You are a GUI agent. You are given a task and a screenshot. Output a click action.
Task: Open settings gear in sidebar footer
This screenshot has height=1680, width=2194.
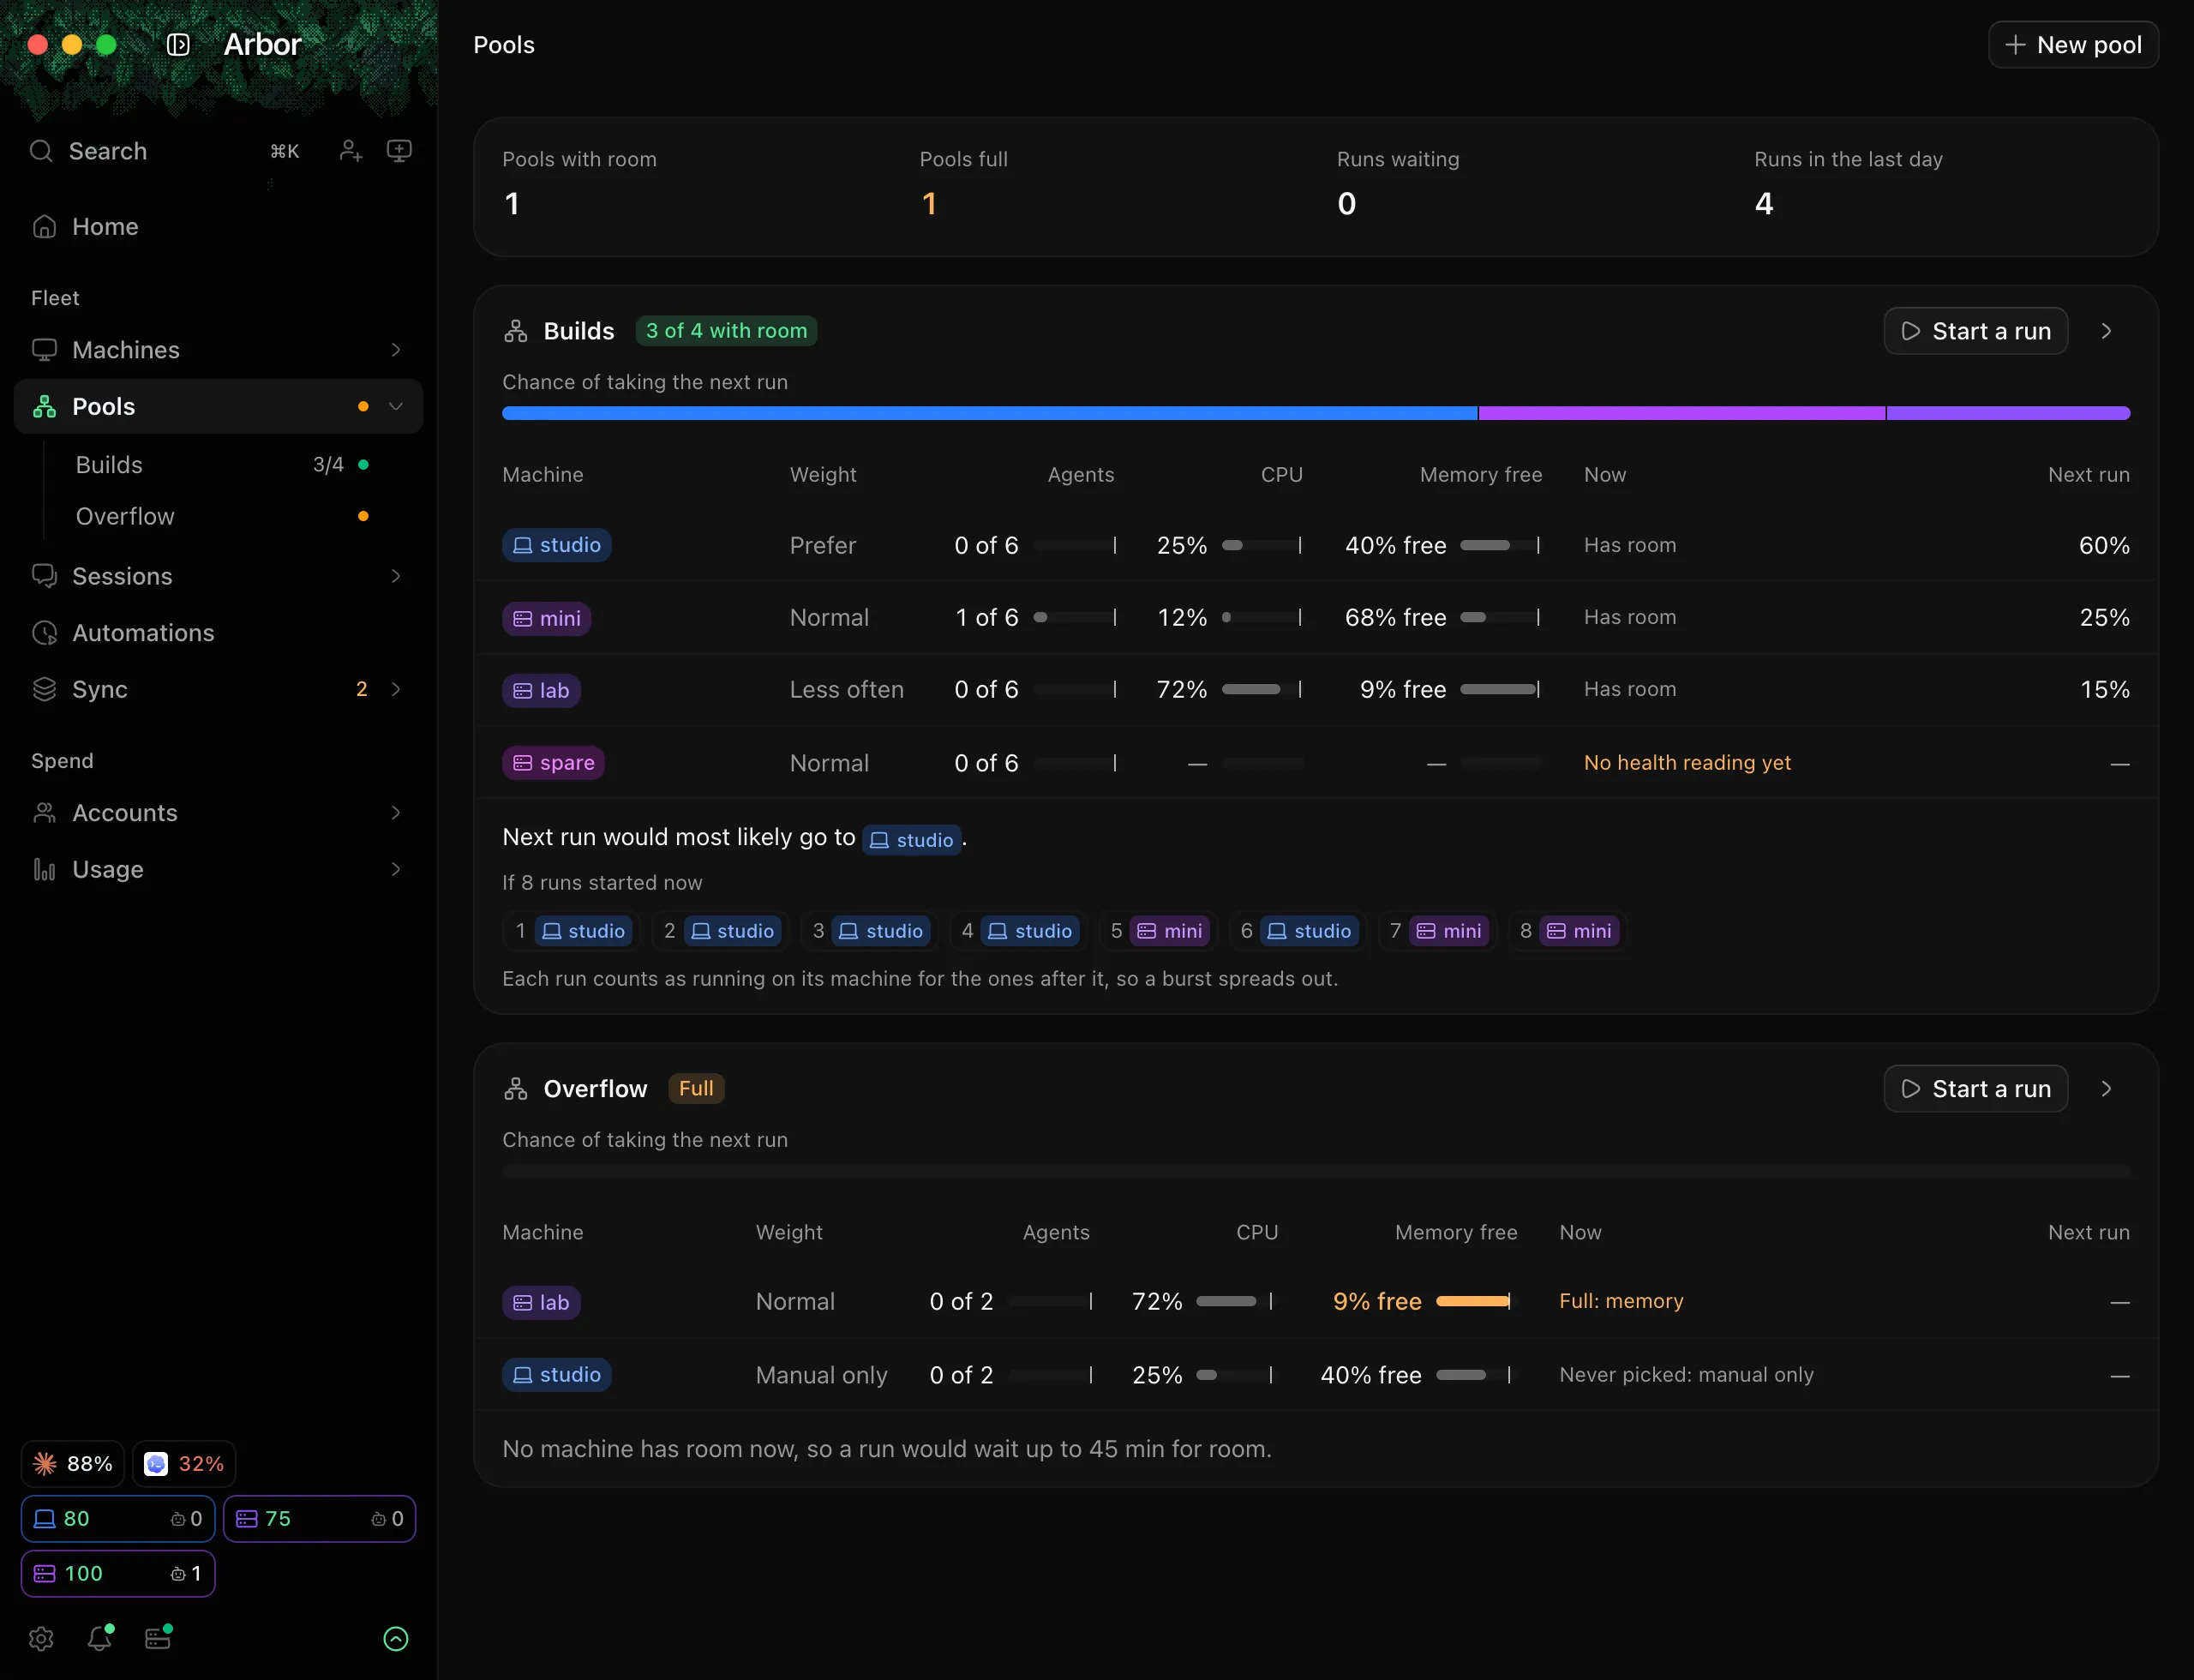(41, 1638)
